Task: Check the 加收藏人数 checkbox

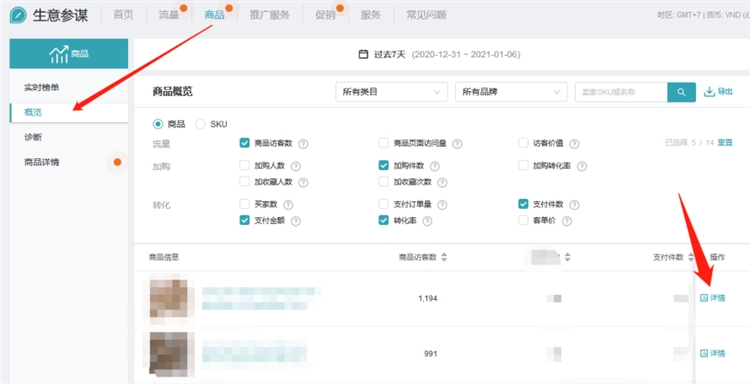Action: tap(244, 182)
